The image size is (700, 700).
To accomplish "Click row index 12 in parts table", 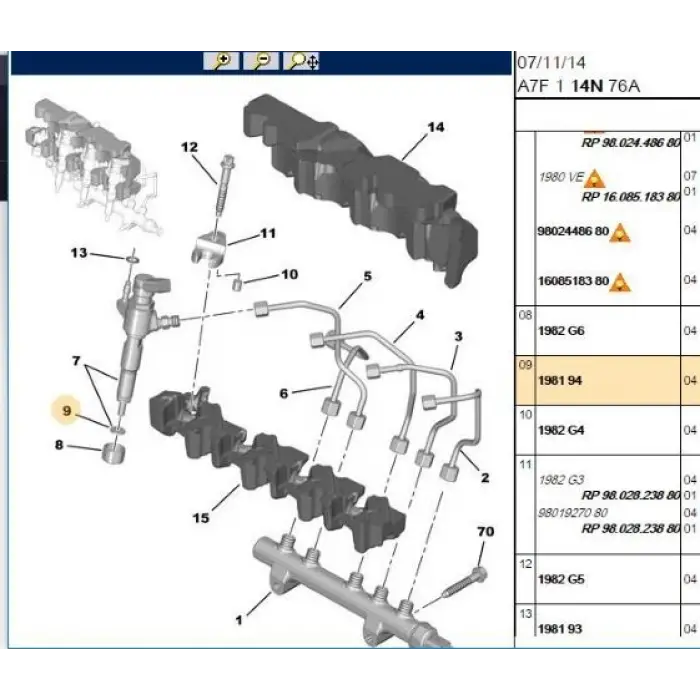I will (x=525, y=564).
